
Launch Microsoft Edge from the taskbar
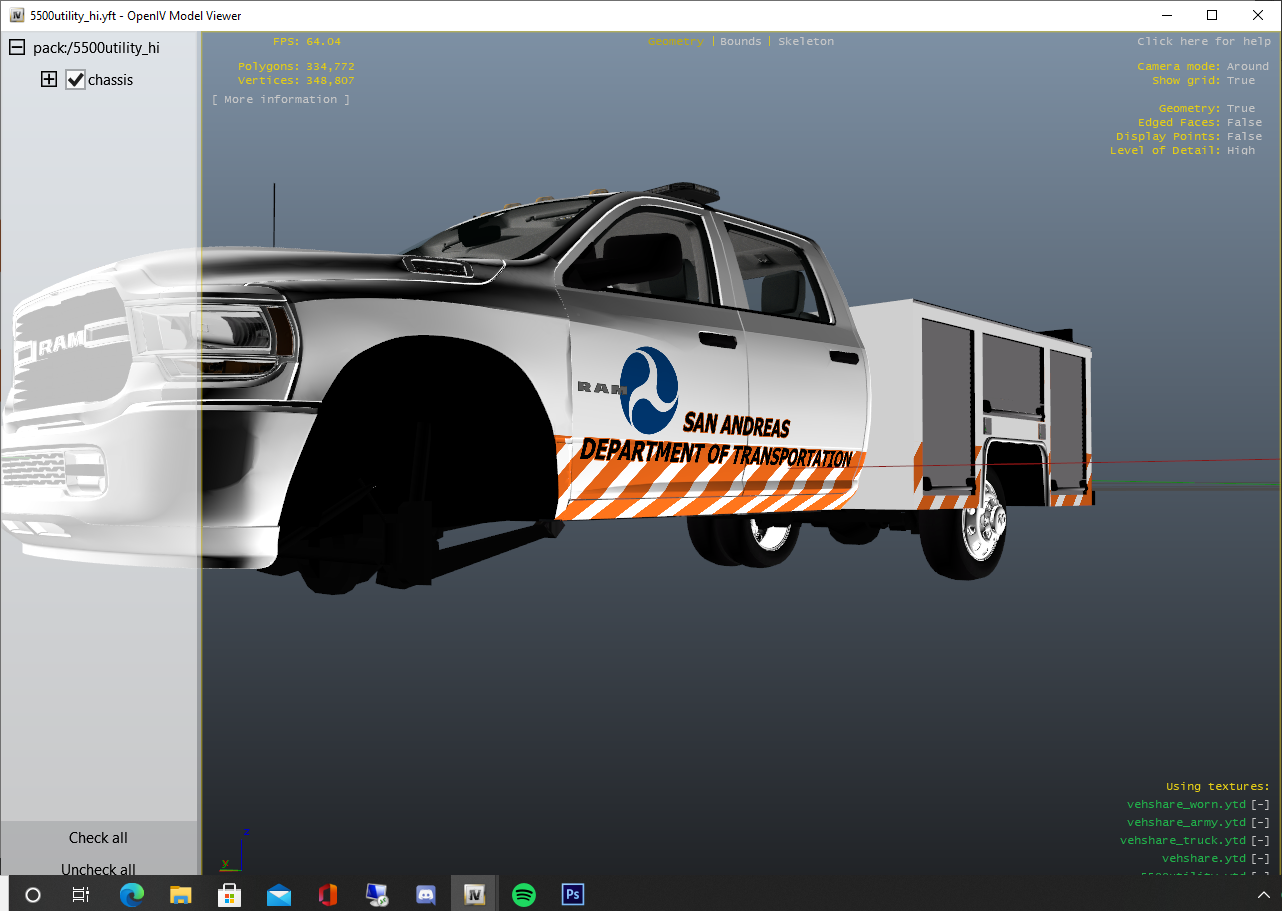(x=132, y=894)
